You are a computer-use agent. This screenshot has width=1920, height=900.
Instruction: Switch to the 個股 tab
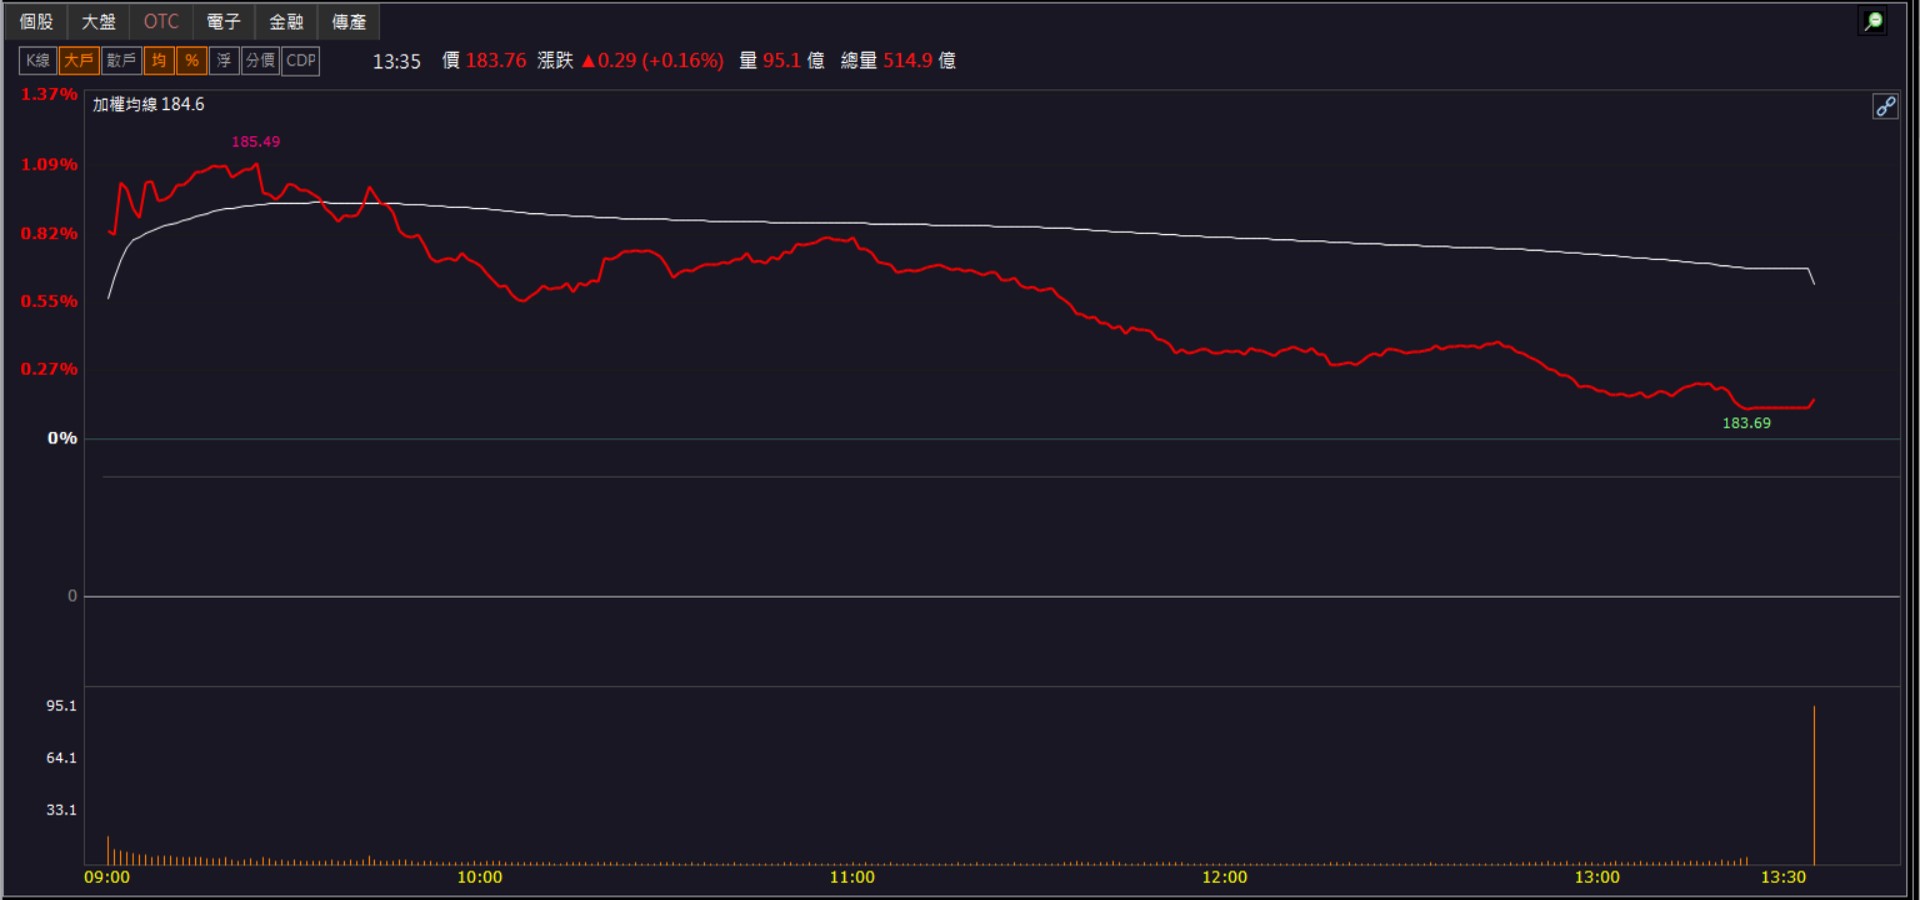click(36, 21)
